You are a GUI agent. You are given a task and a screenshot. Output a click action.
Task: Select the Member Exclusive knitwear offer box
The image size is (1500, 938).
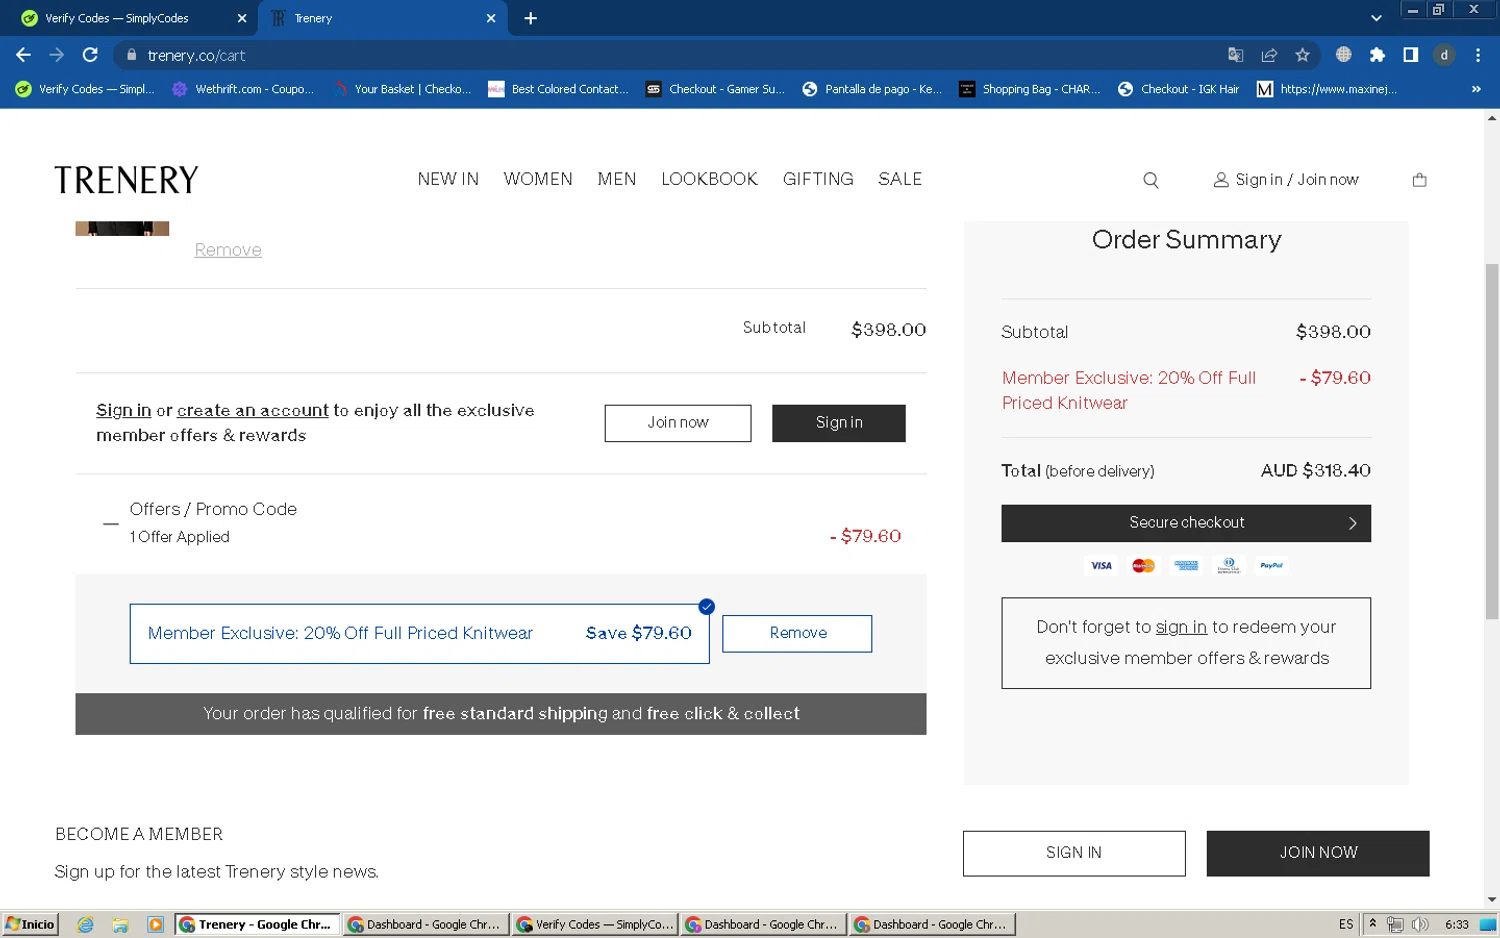click(x=419, y=633)
